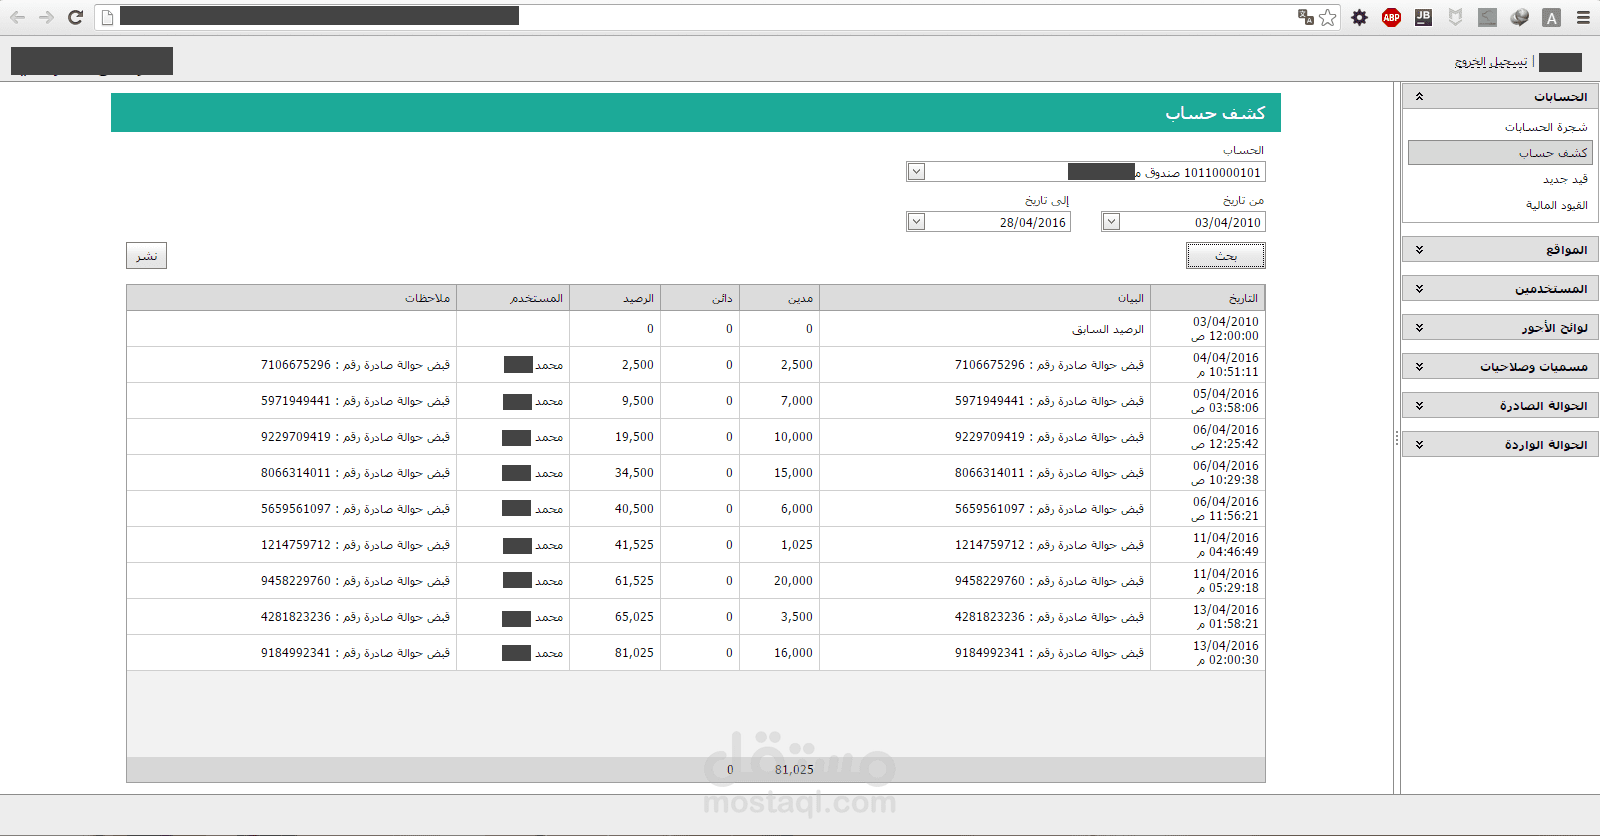Go back in the browser
Viewport: 1600px width, 836px height.
pyautogui.click(x=18, y=17)
